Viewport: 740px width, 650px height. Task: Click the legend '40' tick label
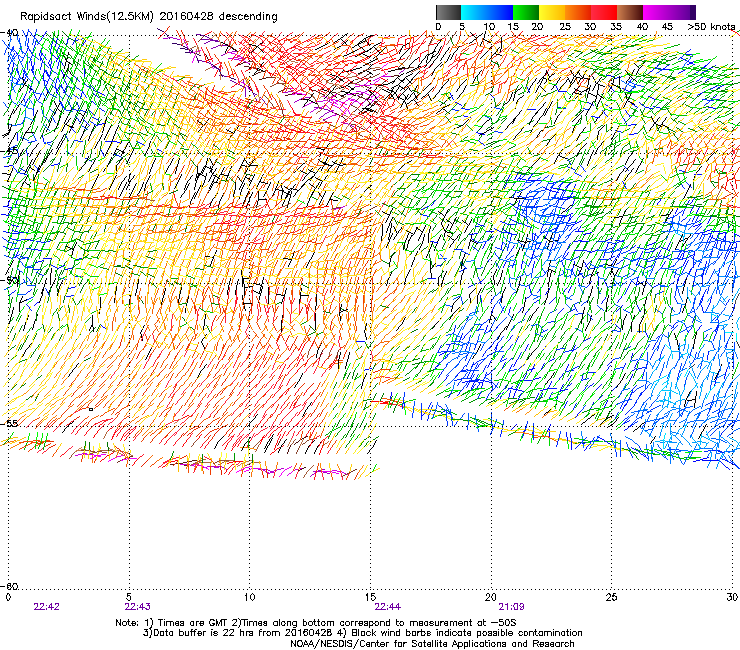[x=642, y=27]
